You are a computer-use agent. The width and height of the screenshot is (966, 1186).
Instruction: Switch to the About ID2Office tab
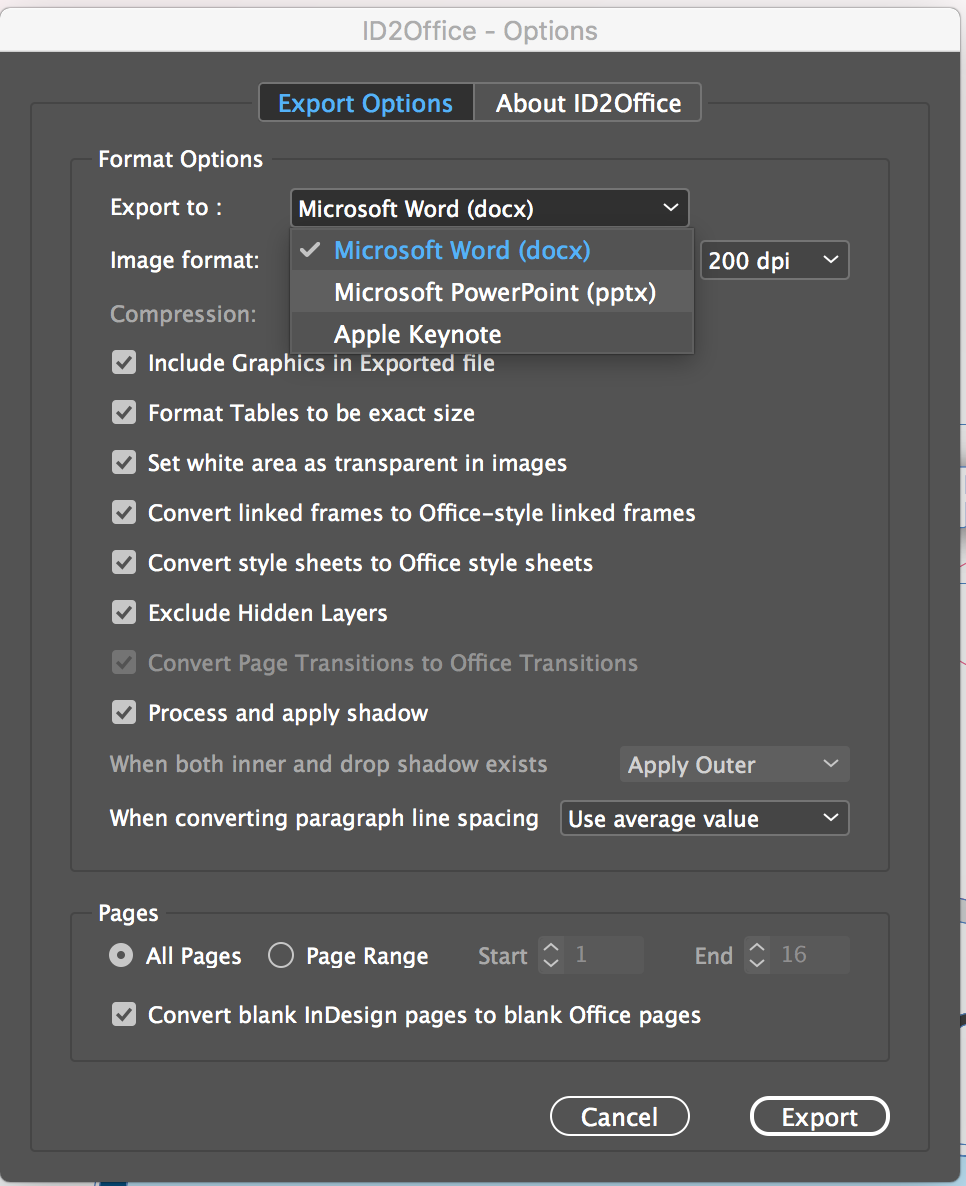point(588,103)
